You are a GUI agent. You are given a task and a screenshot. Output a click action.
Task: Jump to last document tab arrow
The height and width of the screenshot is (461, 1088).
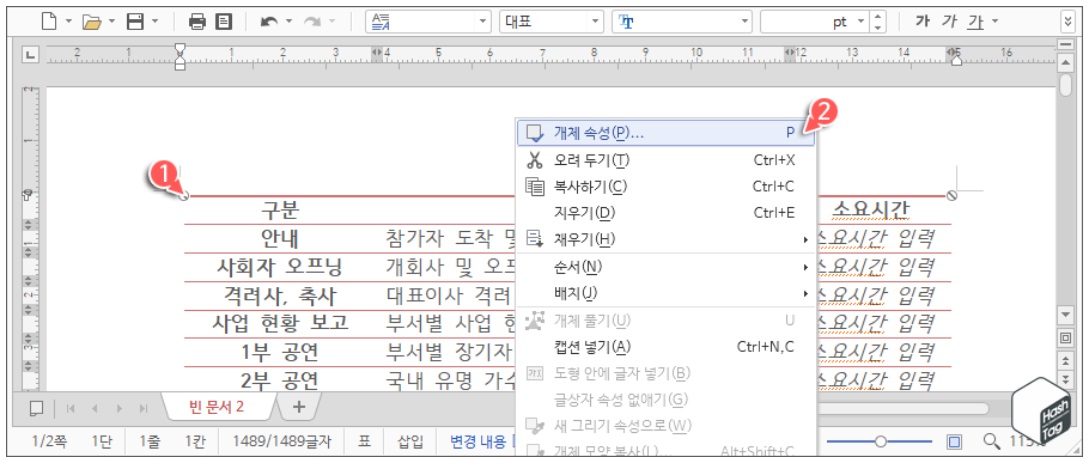click(144, 408)
